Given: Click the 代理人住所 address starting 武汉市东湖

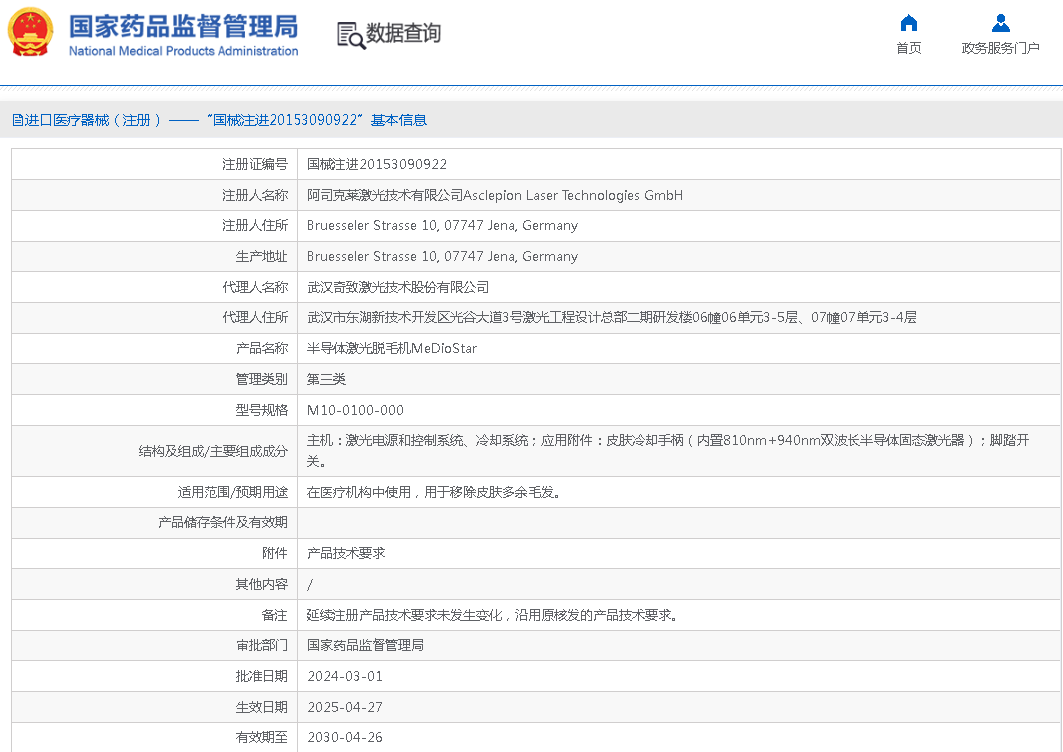Looking at the screenshot, I should tap(611, 317).
